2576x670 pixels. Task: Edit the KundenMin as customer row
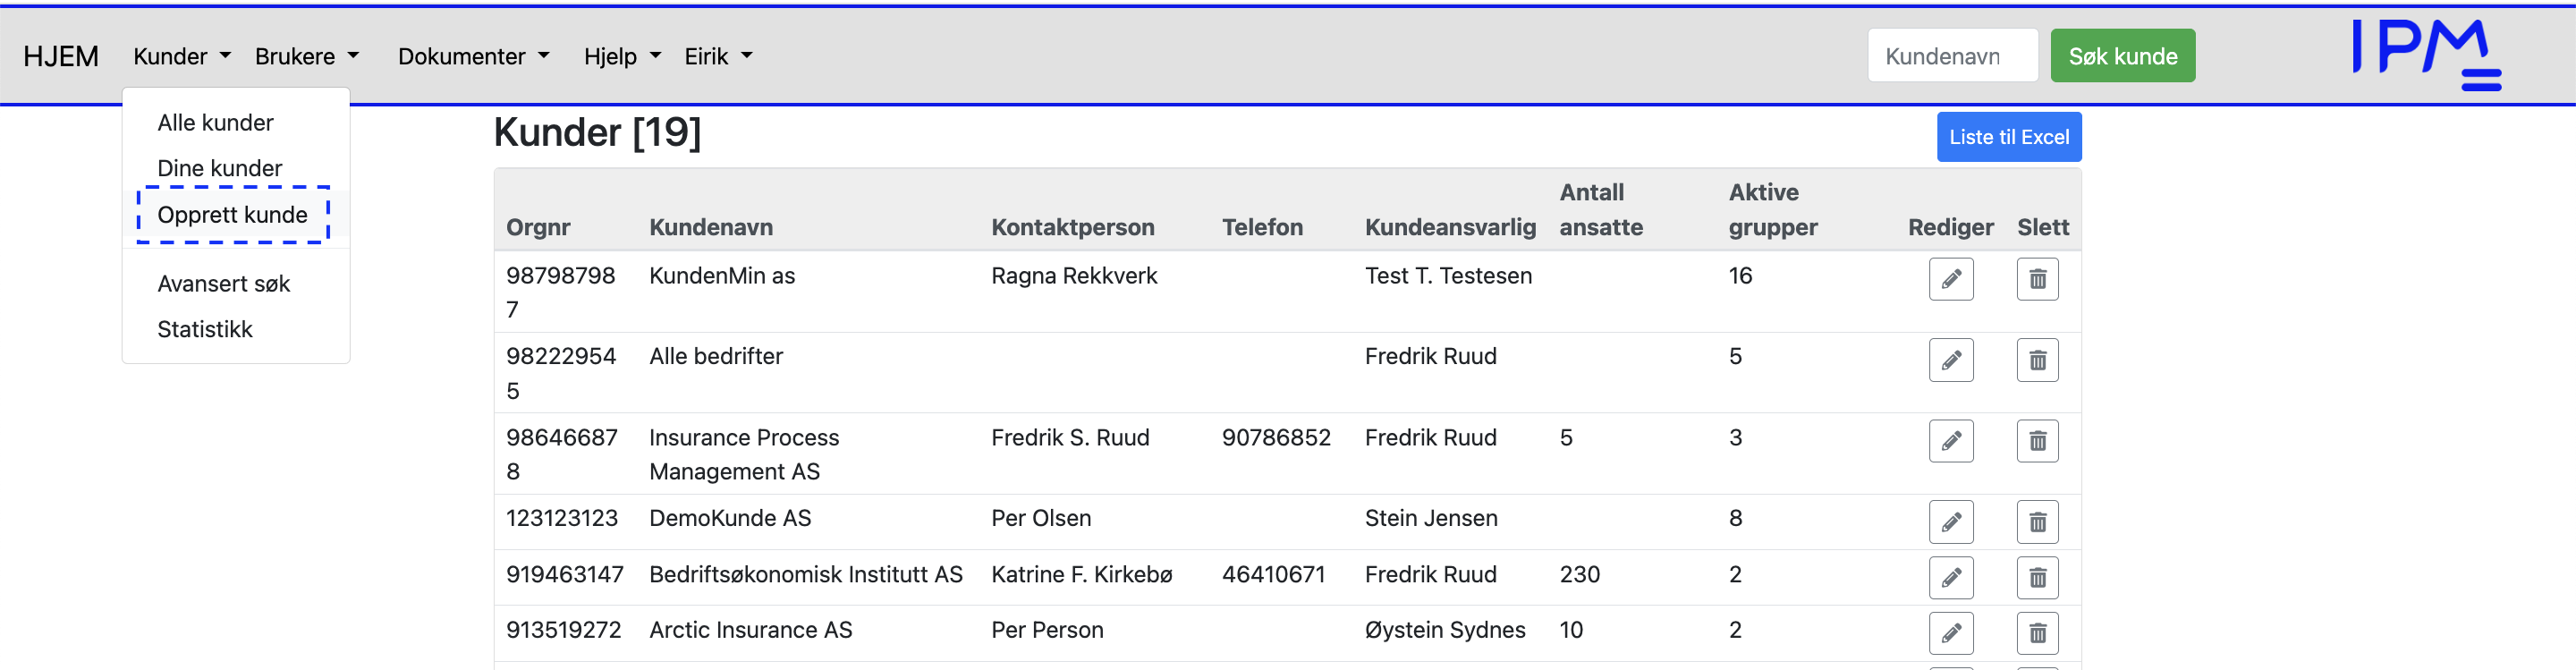pyautogui.click(x=1950, y=279)
